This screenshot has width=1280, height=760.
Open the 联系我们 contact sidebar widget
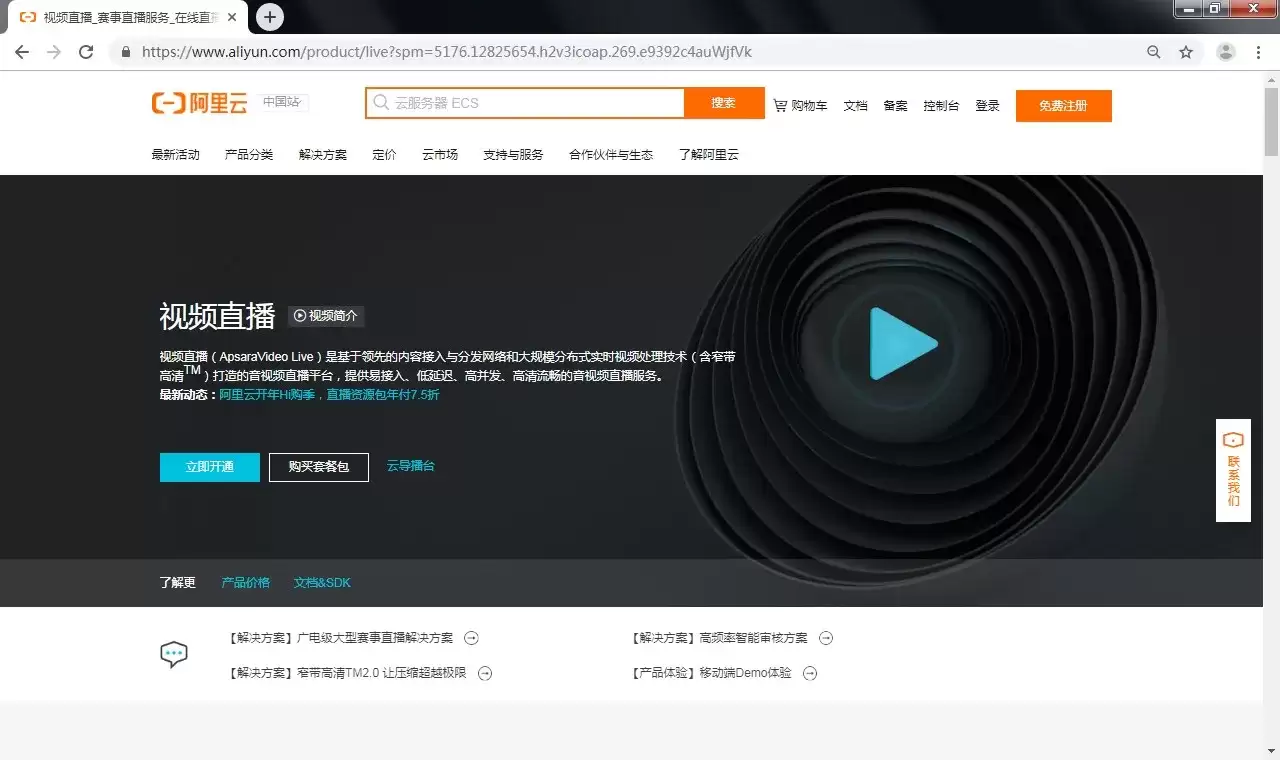coord(1233,470)
